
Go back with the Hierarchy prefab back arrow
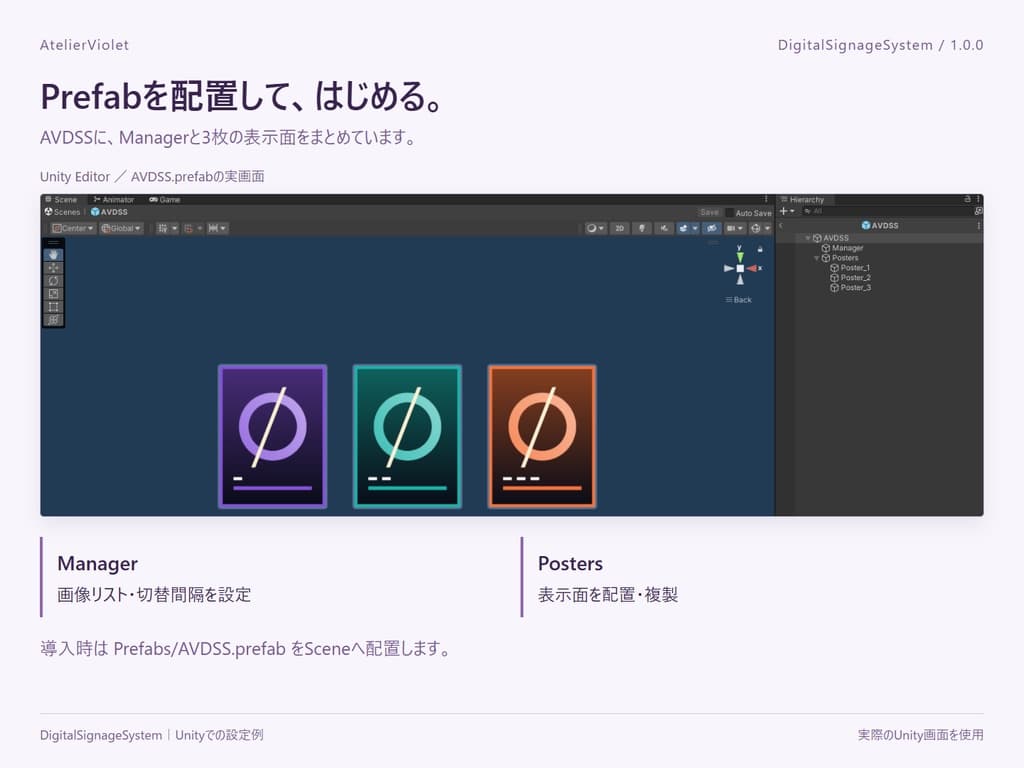pyautogui.click(x=781, y=225)
